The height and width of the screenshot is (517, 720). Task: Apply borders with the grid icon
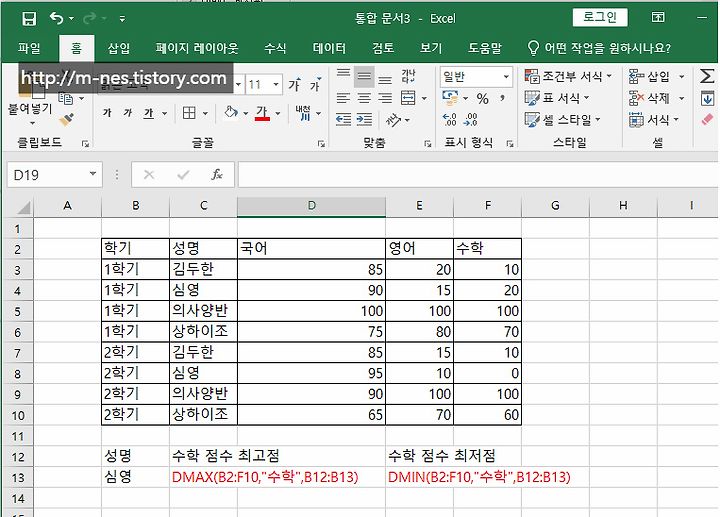click(x=189, y=112)
